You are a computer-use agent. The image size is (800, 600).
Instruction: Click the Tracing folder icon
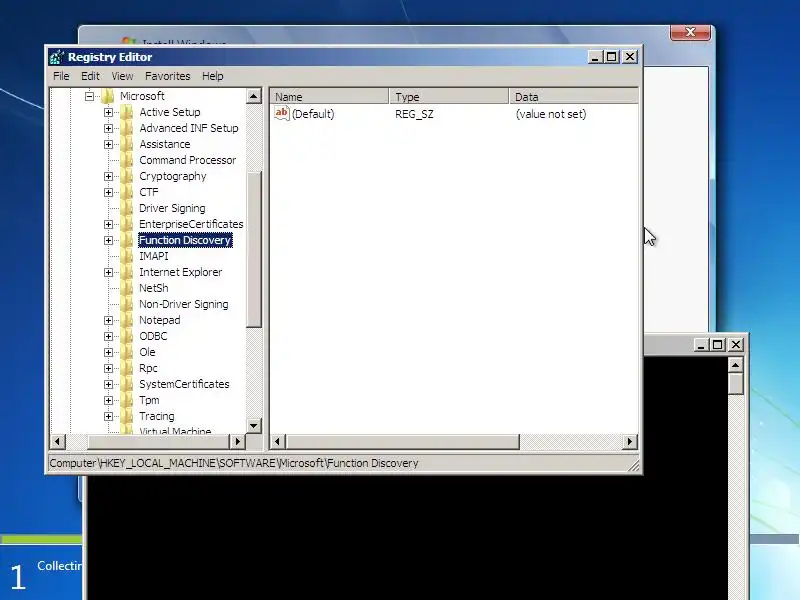pos(127,416)
